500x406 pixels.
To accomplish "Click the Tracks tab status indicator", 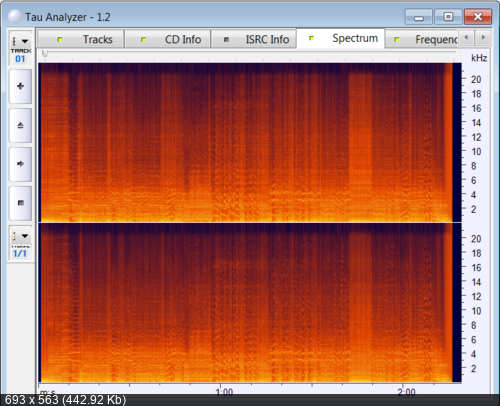I will click(x=60, y=40).
